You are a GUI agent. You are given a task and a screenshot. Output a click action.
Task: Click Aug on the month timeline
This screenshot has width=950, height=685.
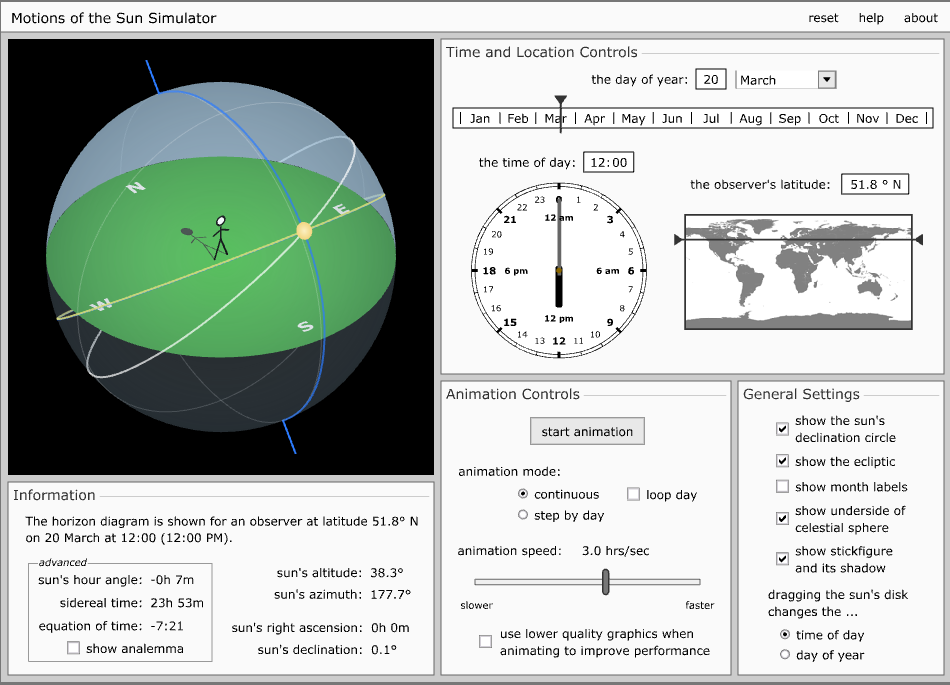pyautogui.click(x=750, y=119)
